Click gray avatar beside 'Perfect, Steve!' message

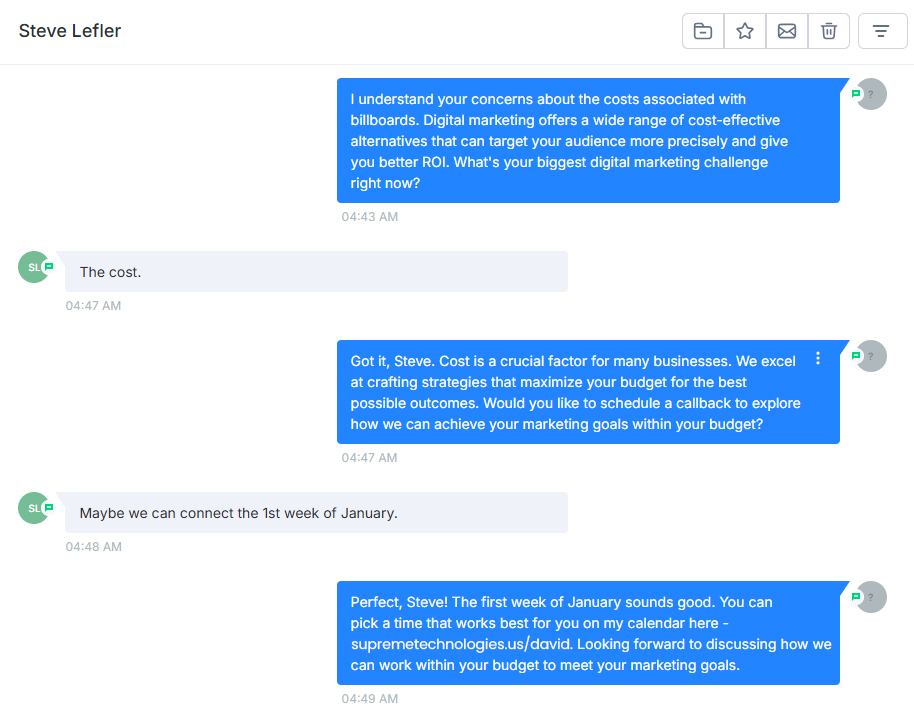pyautogui.click(x=871, y=597)
